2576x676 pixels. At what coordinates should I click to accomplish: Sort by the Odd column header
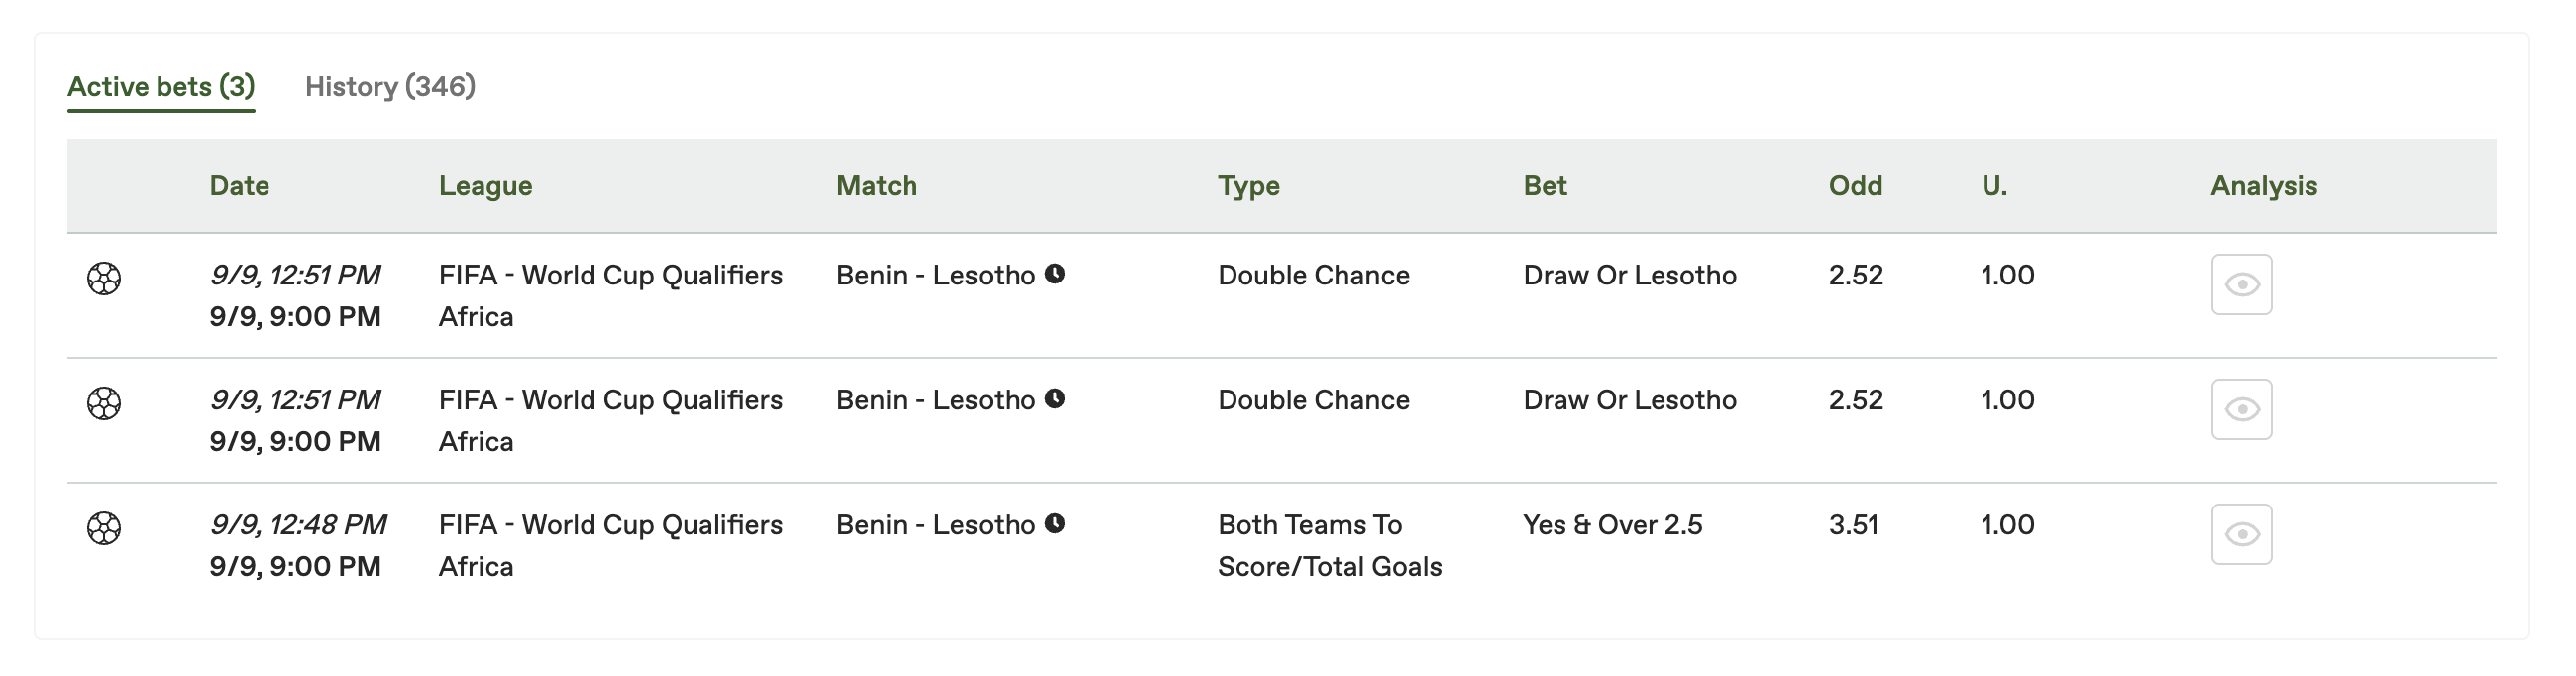tap(1855, 186)
